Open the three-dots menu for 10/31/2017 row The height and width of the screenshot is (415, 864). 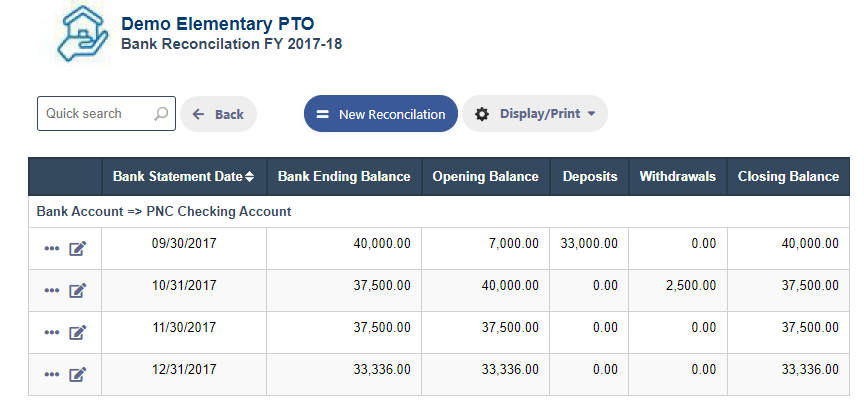pos(52,290)
